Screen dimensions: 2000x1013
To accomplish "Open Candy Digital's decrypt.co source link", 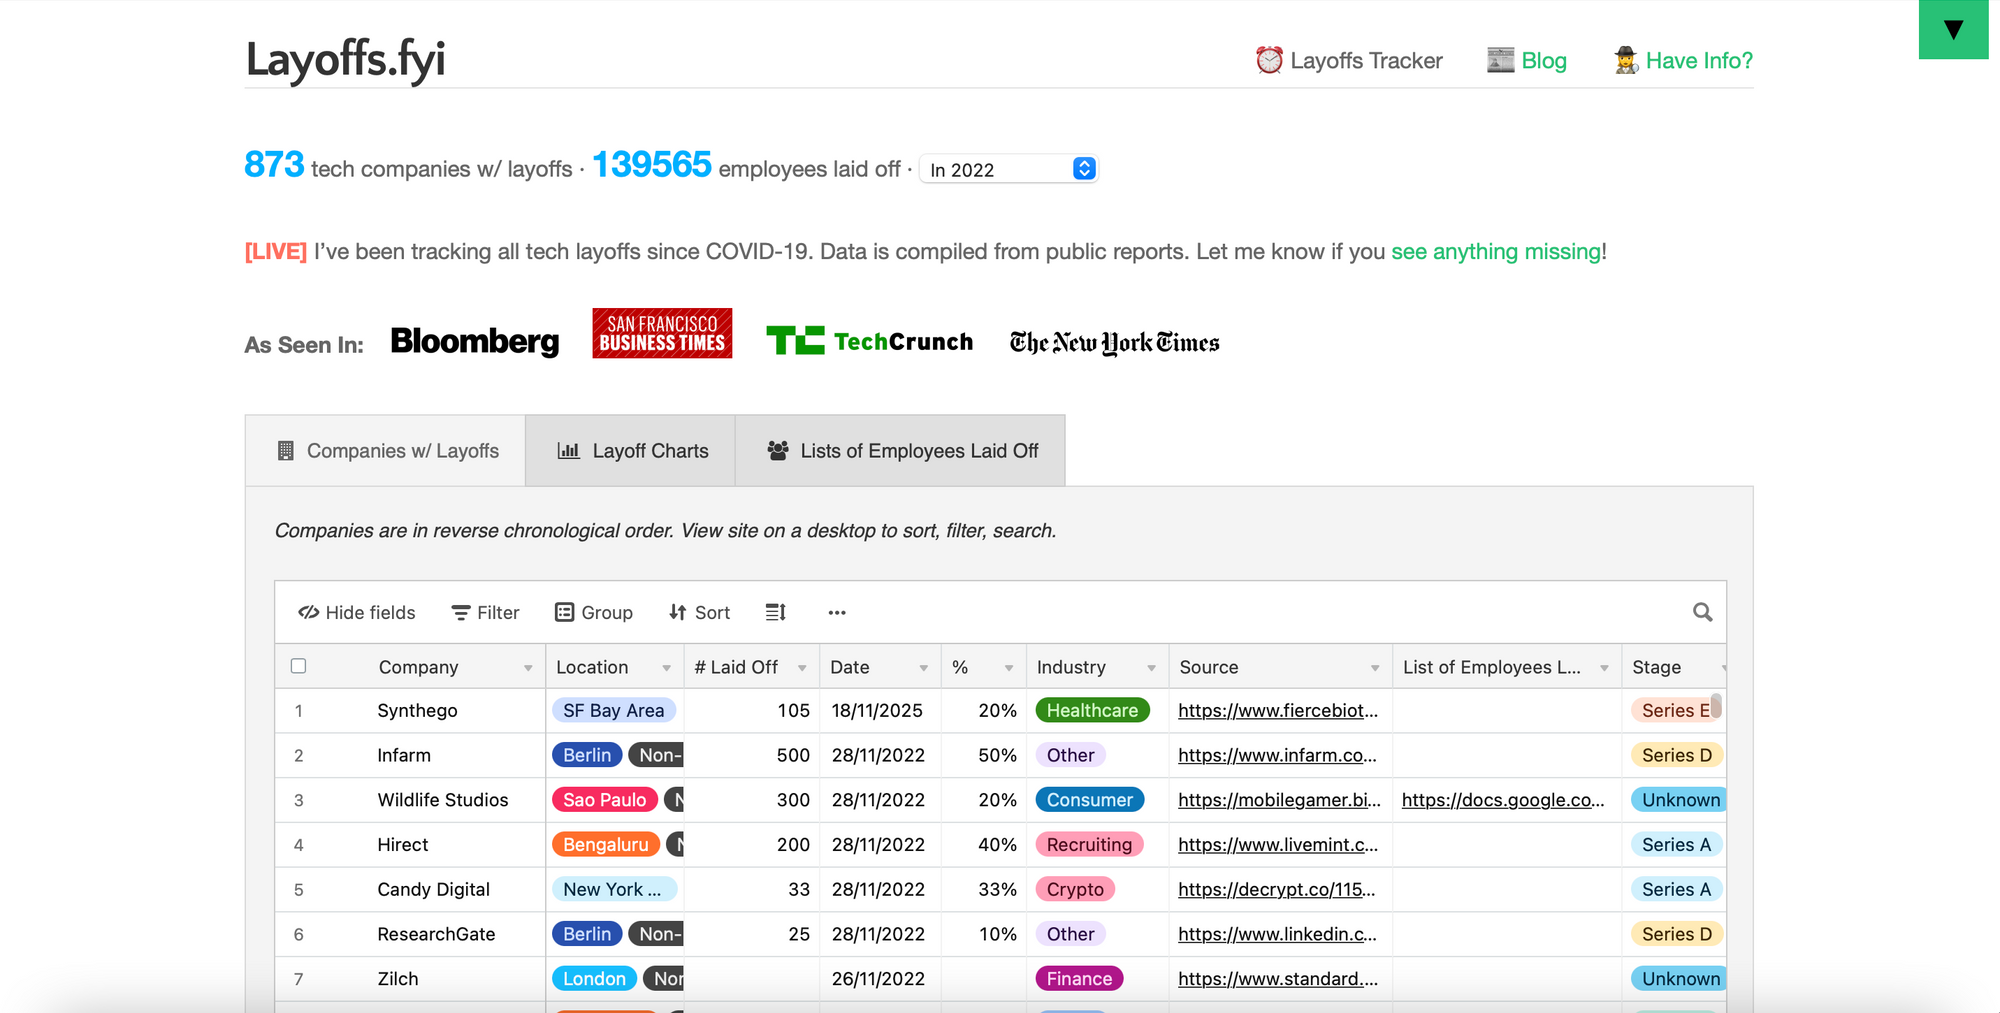I will pos(1277,890).
